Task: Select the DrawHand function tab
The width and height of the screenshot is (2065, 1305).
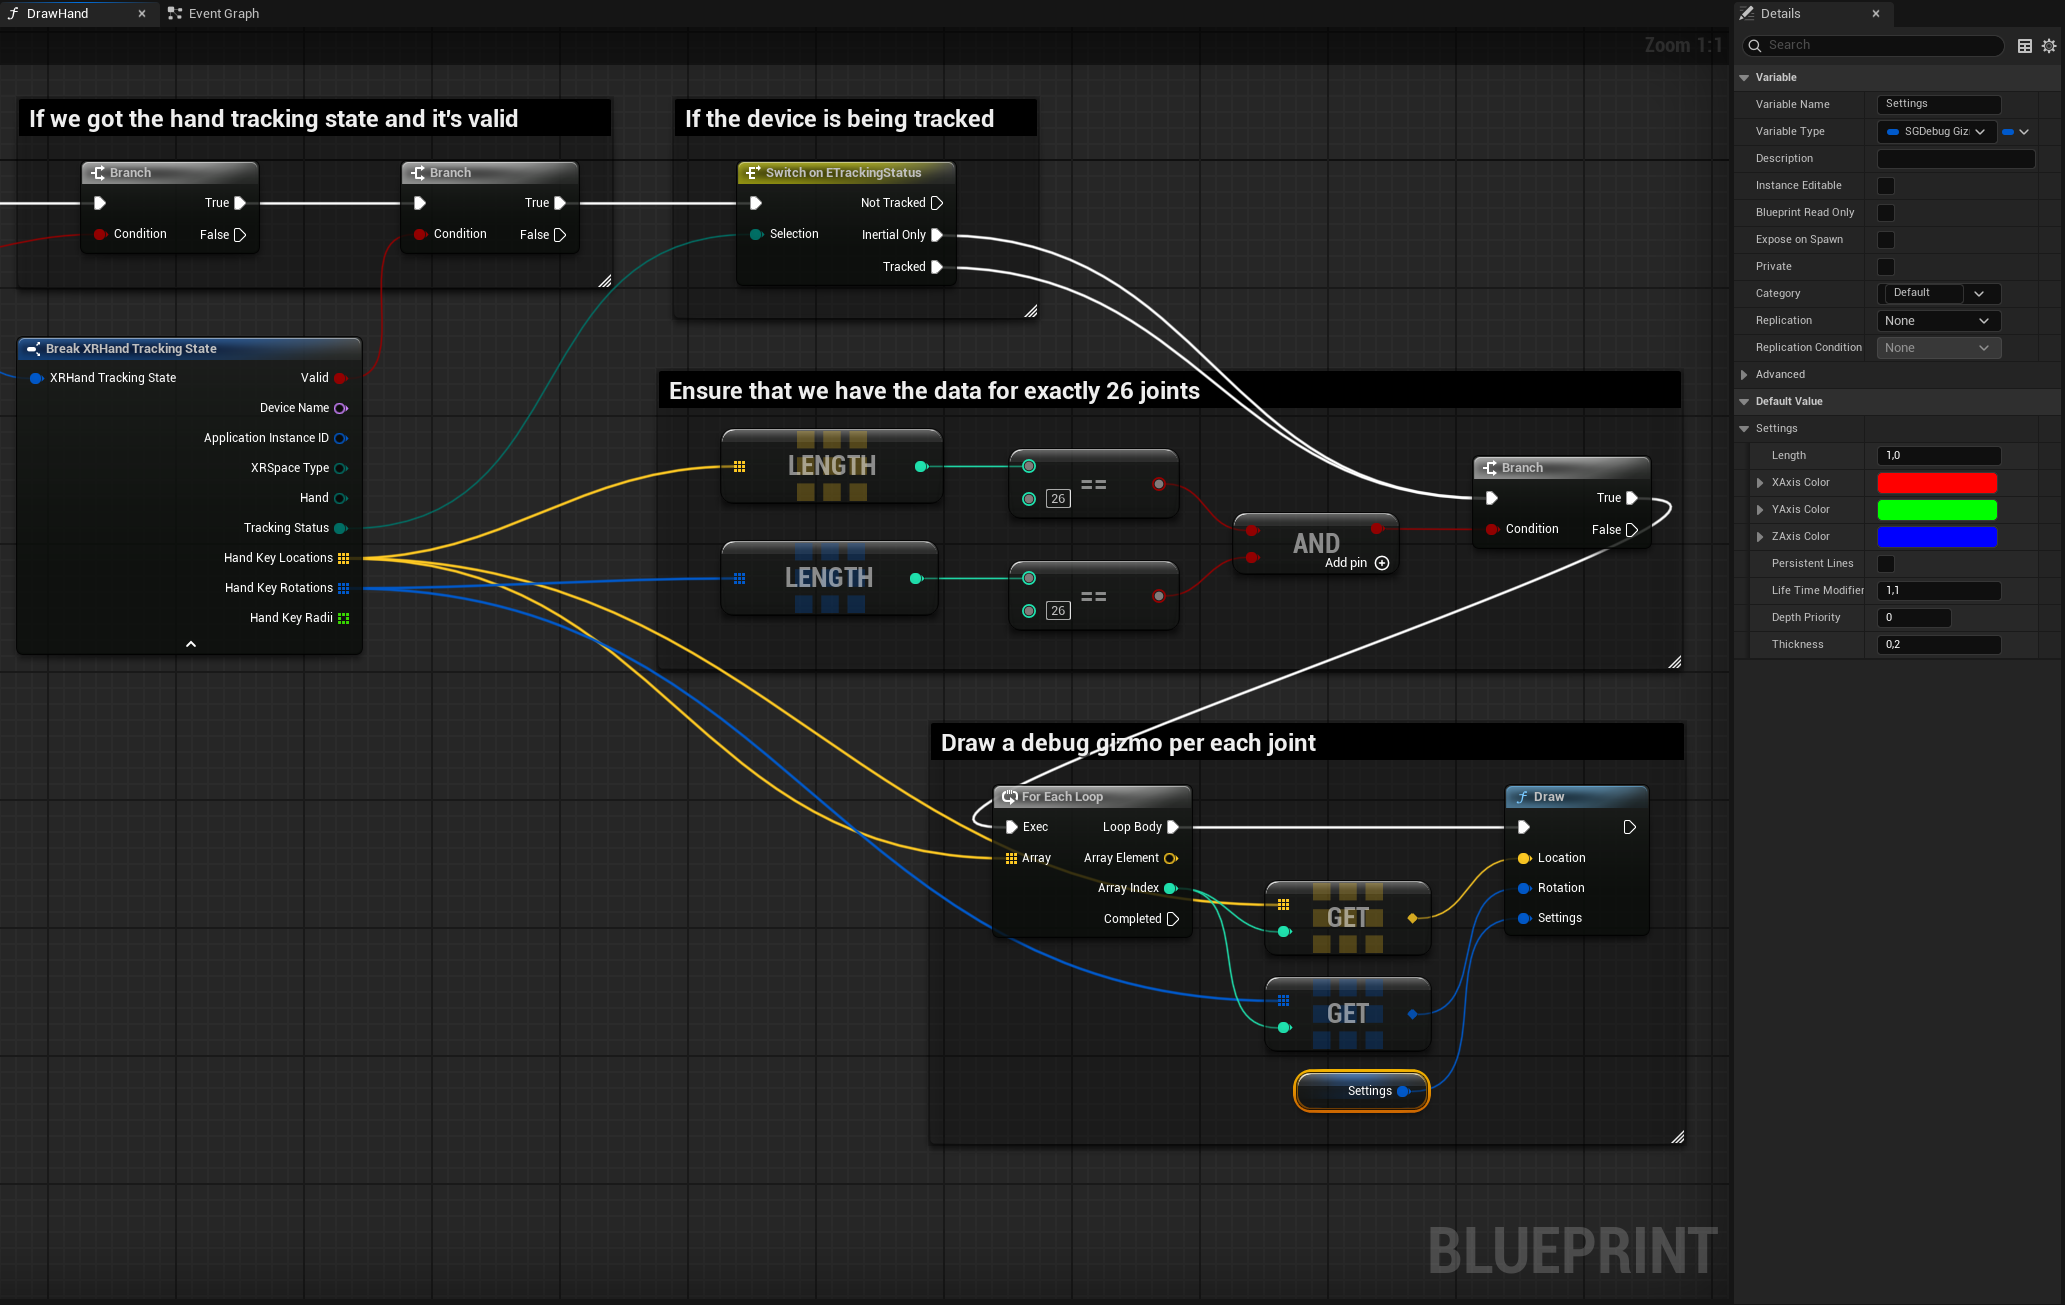Action: pyautogui.click(x=60, y=13)
